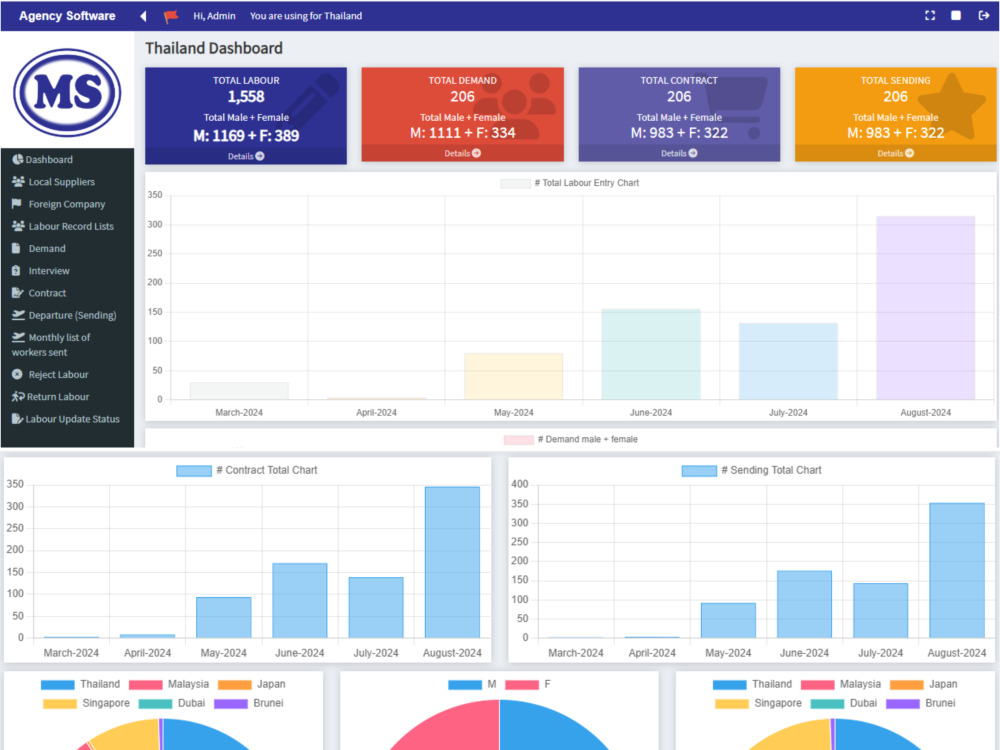The height and width of the screenshot is (750, 1000).
Task: Click the Agency Software brand title
Action: [x=67, y=16]
